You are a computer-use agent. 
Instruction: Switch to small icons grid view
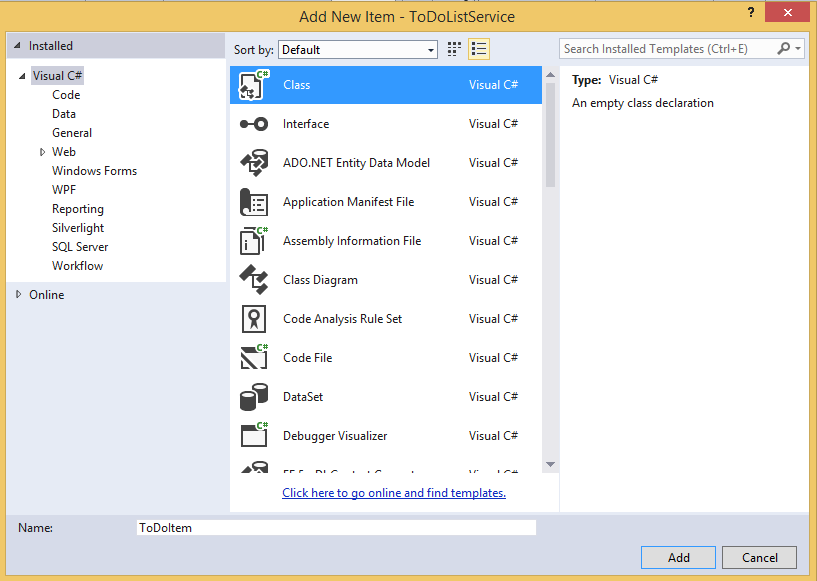[x=455, y=49]
